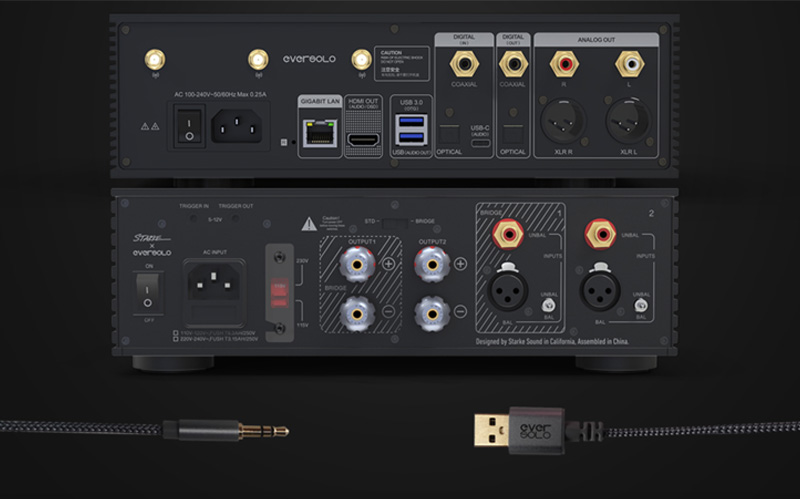Click the USB-C audio port
The image size is (800, 500).
[x=480, y=143]
